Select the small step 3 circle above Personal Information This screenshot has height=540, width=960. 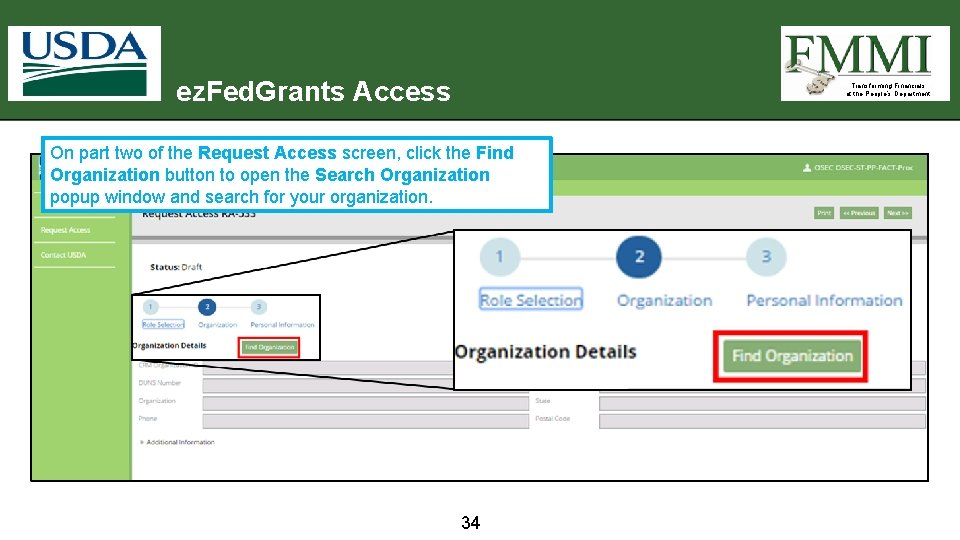point(258,307)
